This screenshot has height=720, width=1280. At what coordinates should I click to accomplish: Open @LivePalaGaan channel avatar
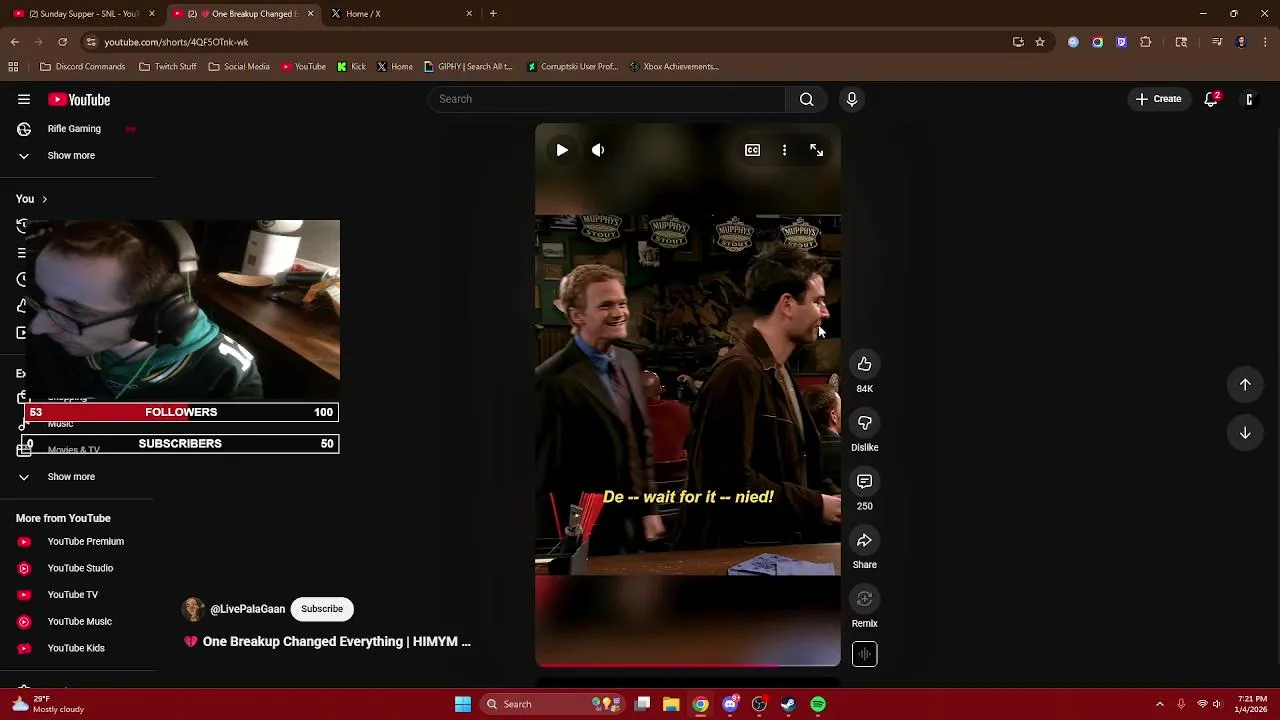193,609
